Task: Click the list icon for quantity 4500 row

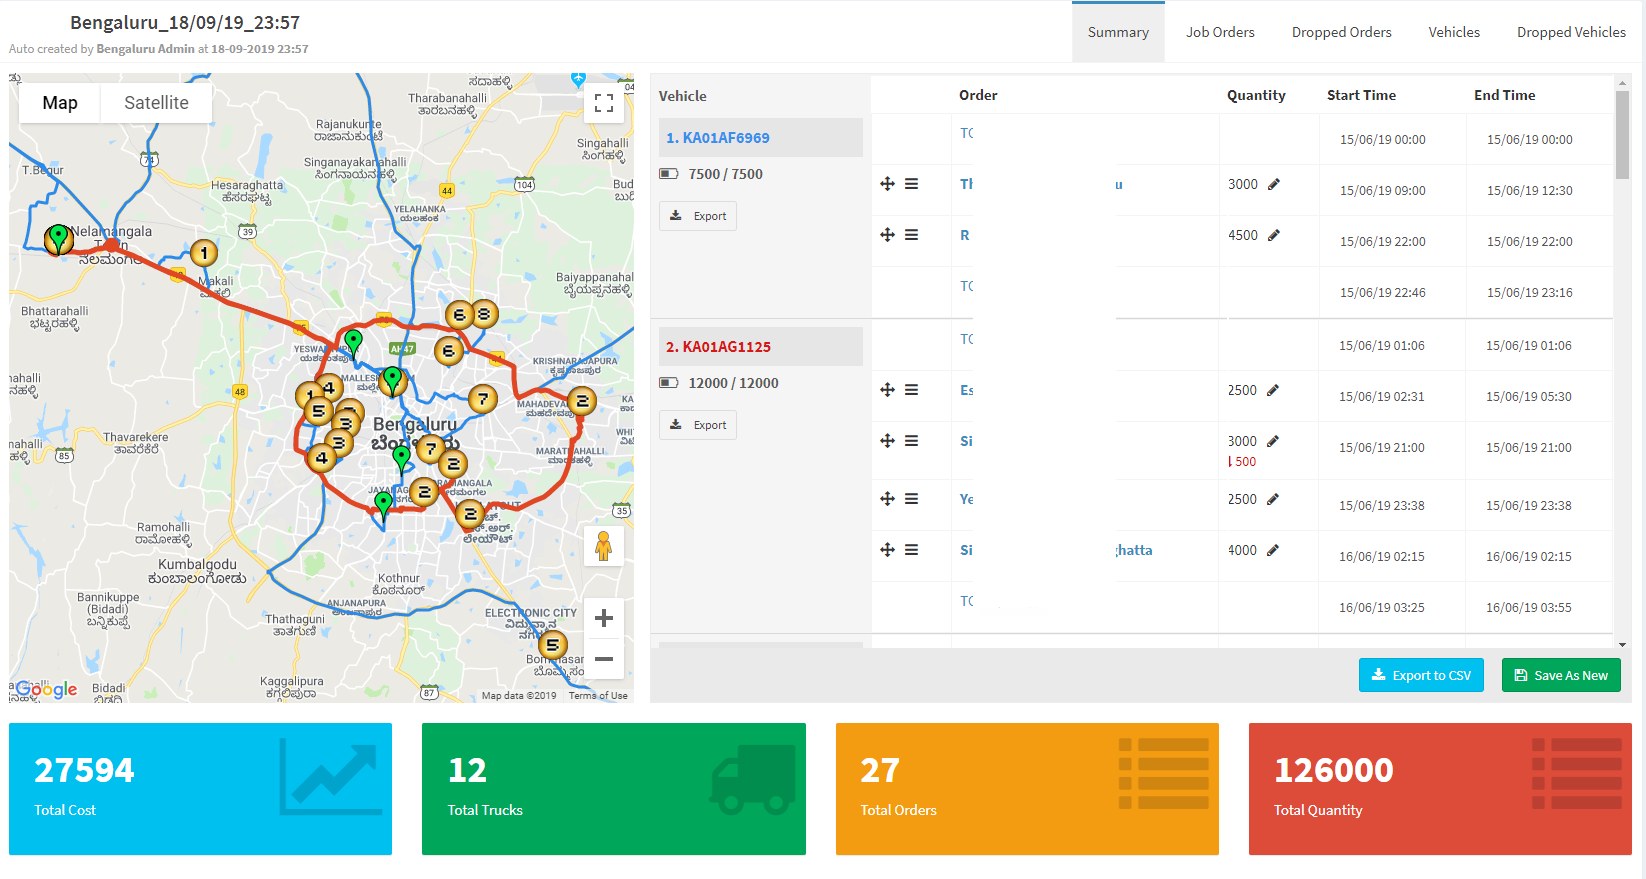Action: point(911,235)
